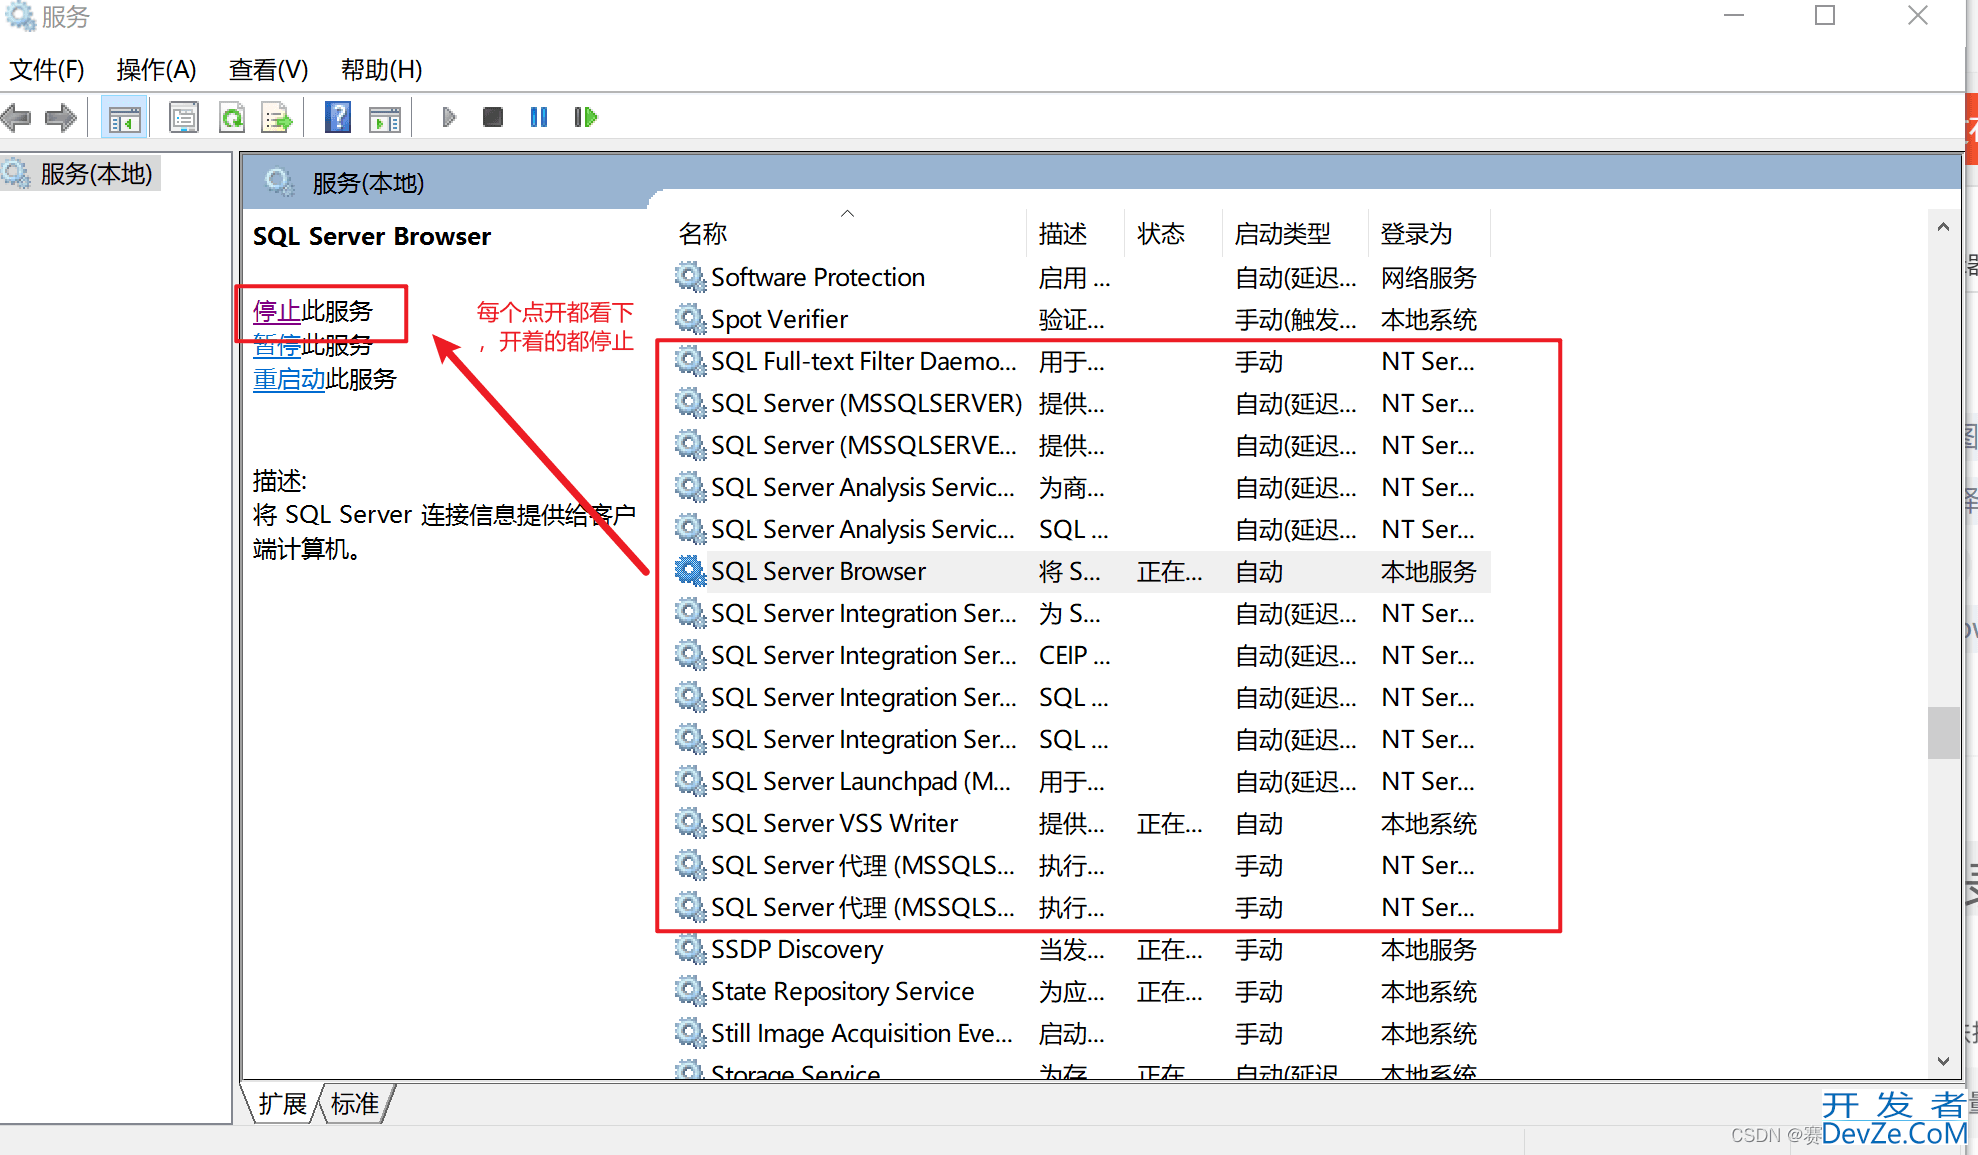Select the SQL Server Launchpad row
This screenshot has height=1155, width=1978.
[x=1081, y=781]
